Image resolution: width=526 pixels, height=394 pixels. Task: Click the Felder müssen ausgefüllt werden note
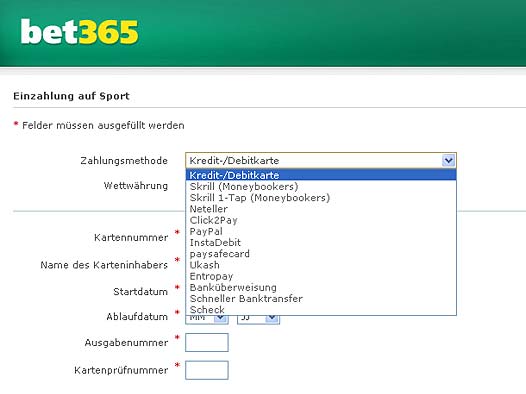click(103, 125)
